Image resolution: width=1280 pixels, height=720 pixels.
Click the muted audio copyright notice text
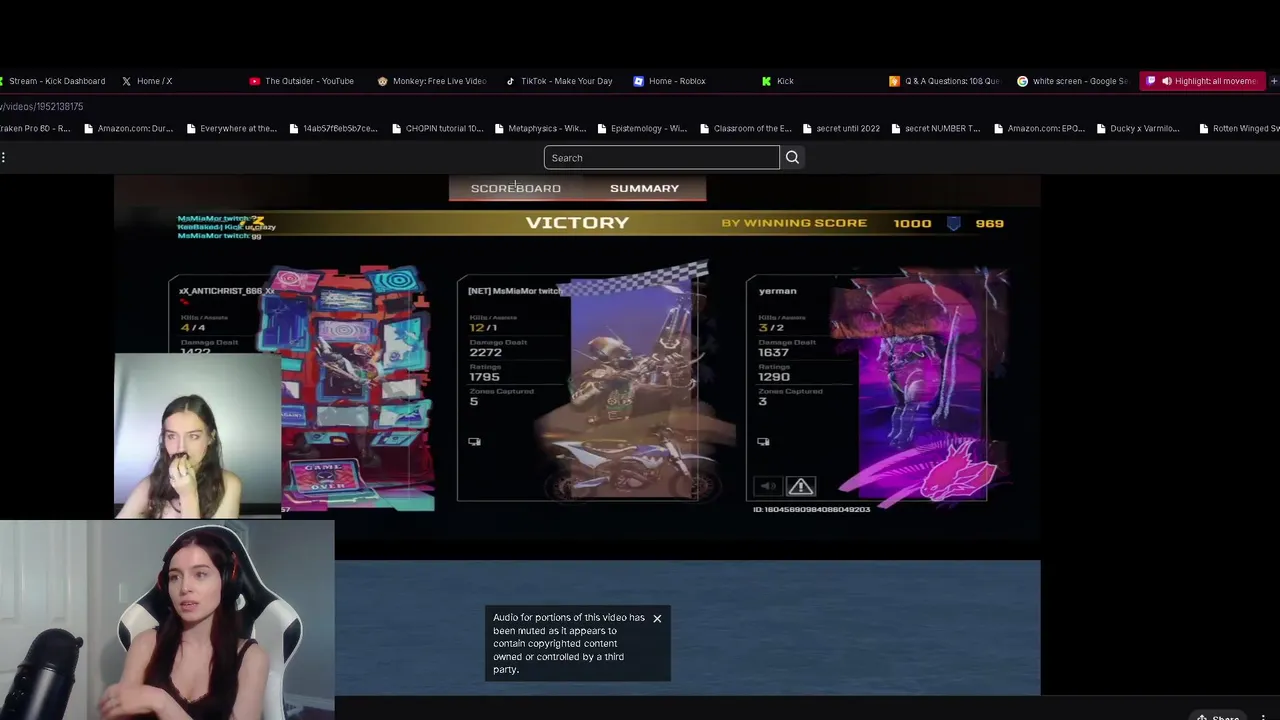click(x=568, y=643)
